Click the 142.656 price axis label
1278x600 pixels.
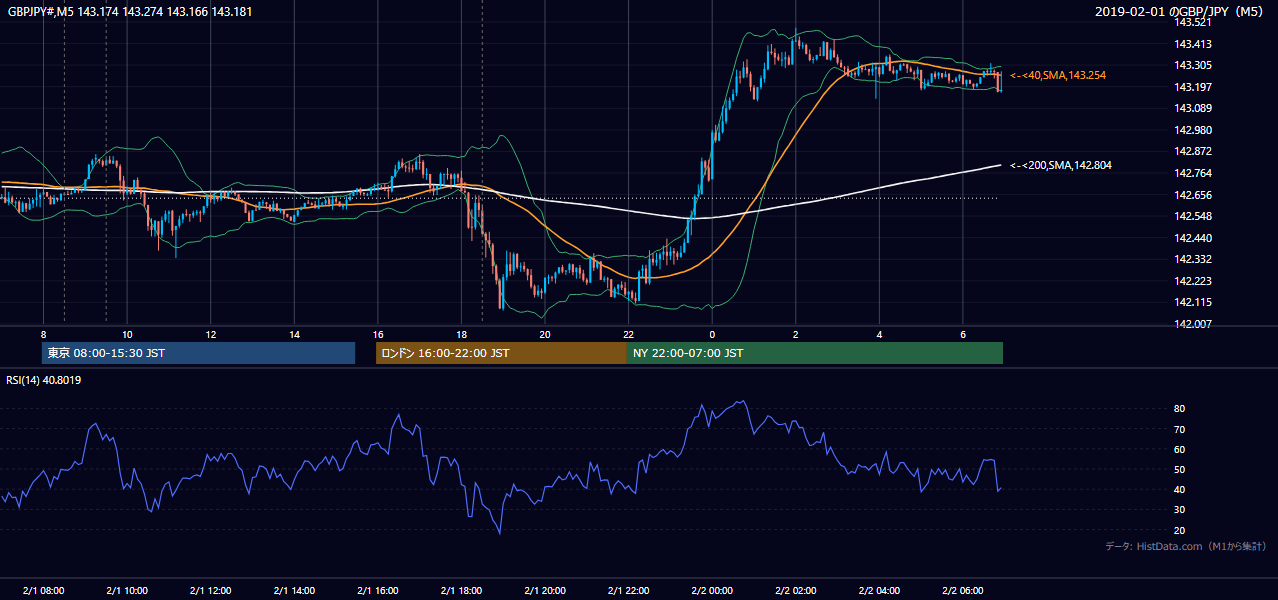click(1192, 195)
